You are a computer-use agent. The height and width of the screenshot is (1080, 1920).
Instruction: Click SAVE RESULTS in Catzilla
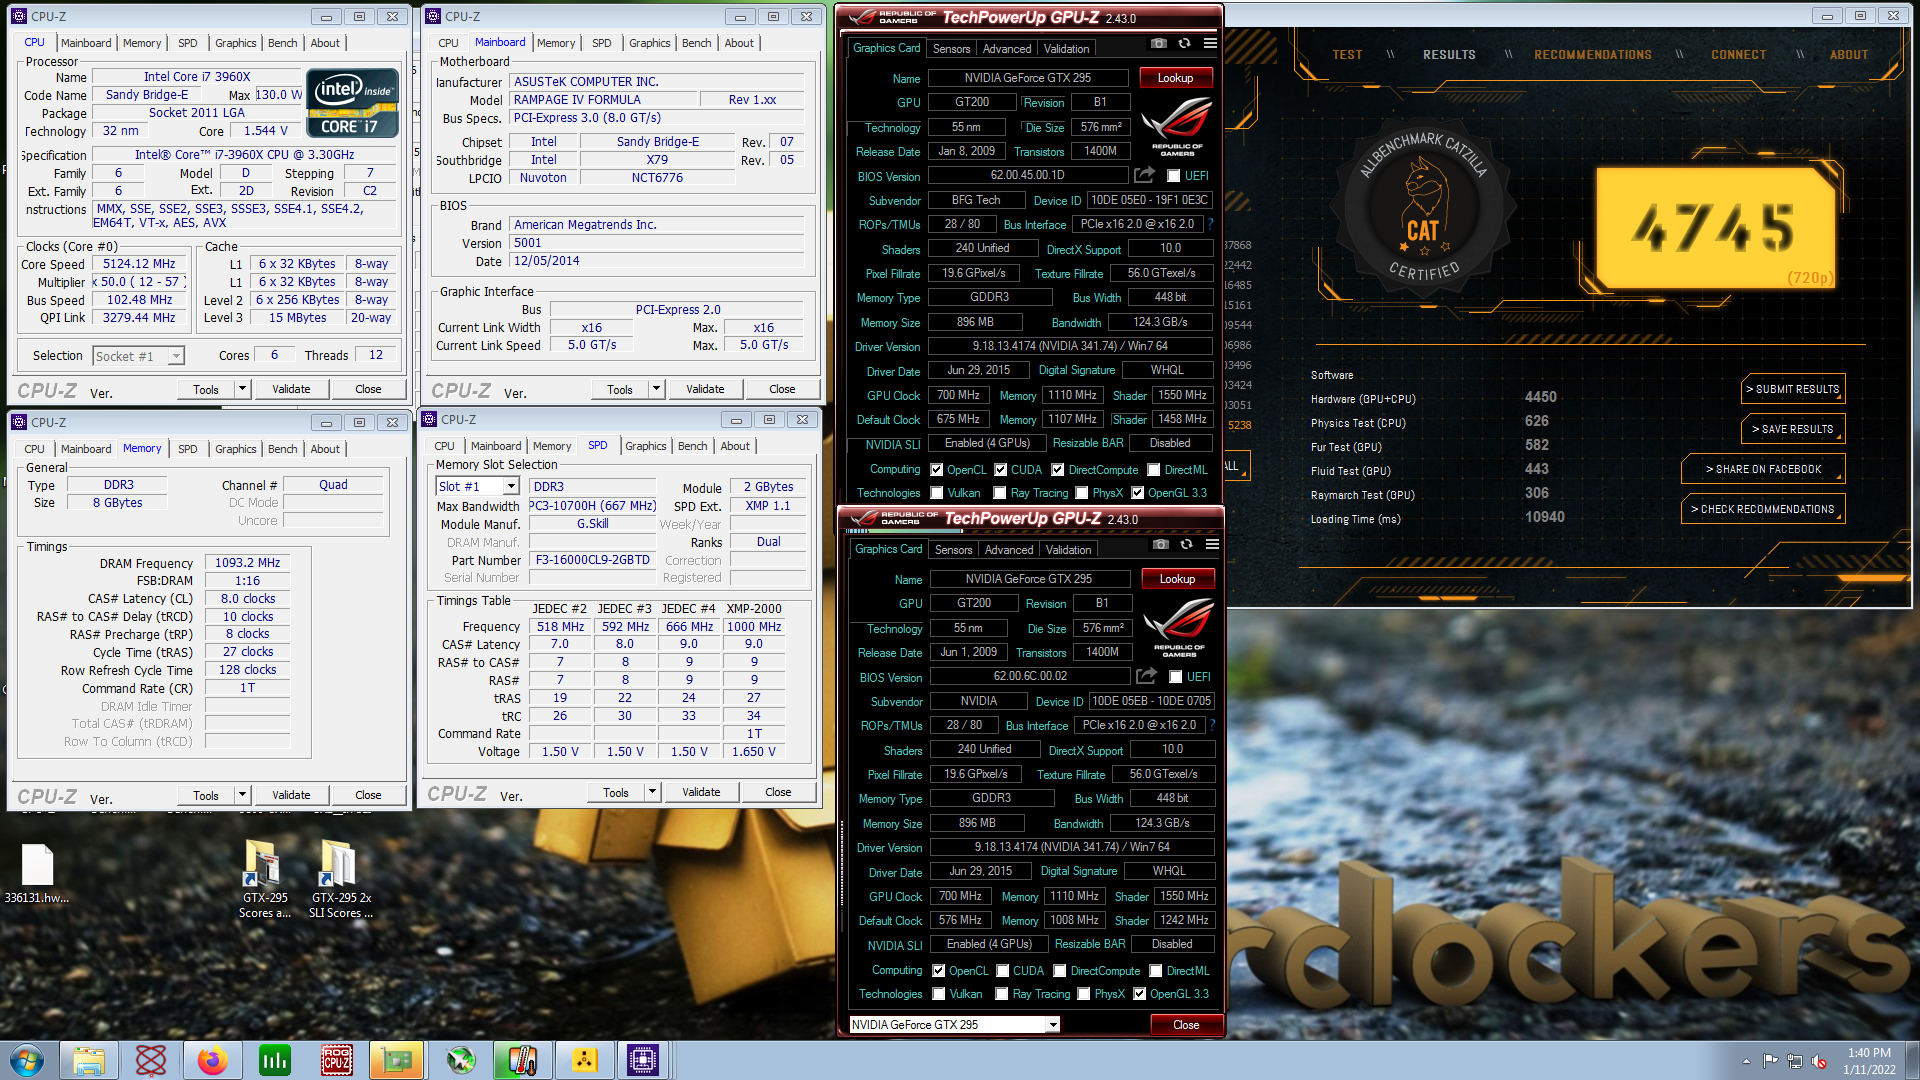tap(1793, 429)
